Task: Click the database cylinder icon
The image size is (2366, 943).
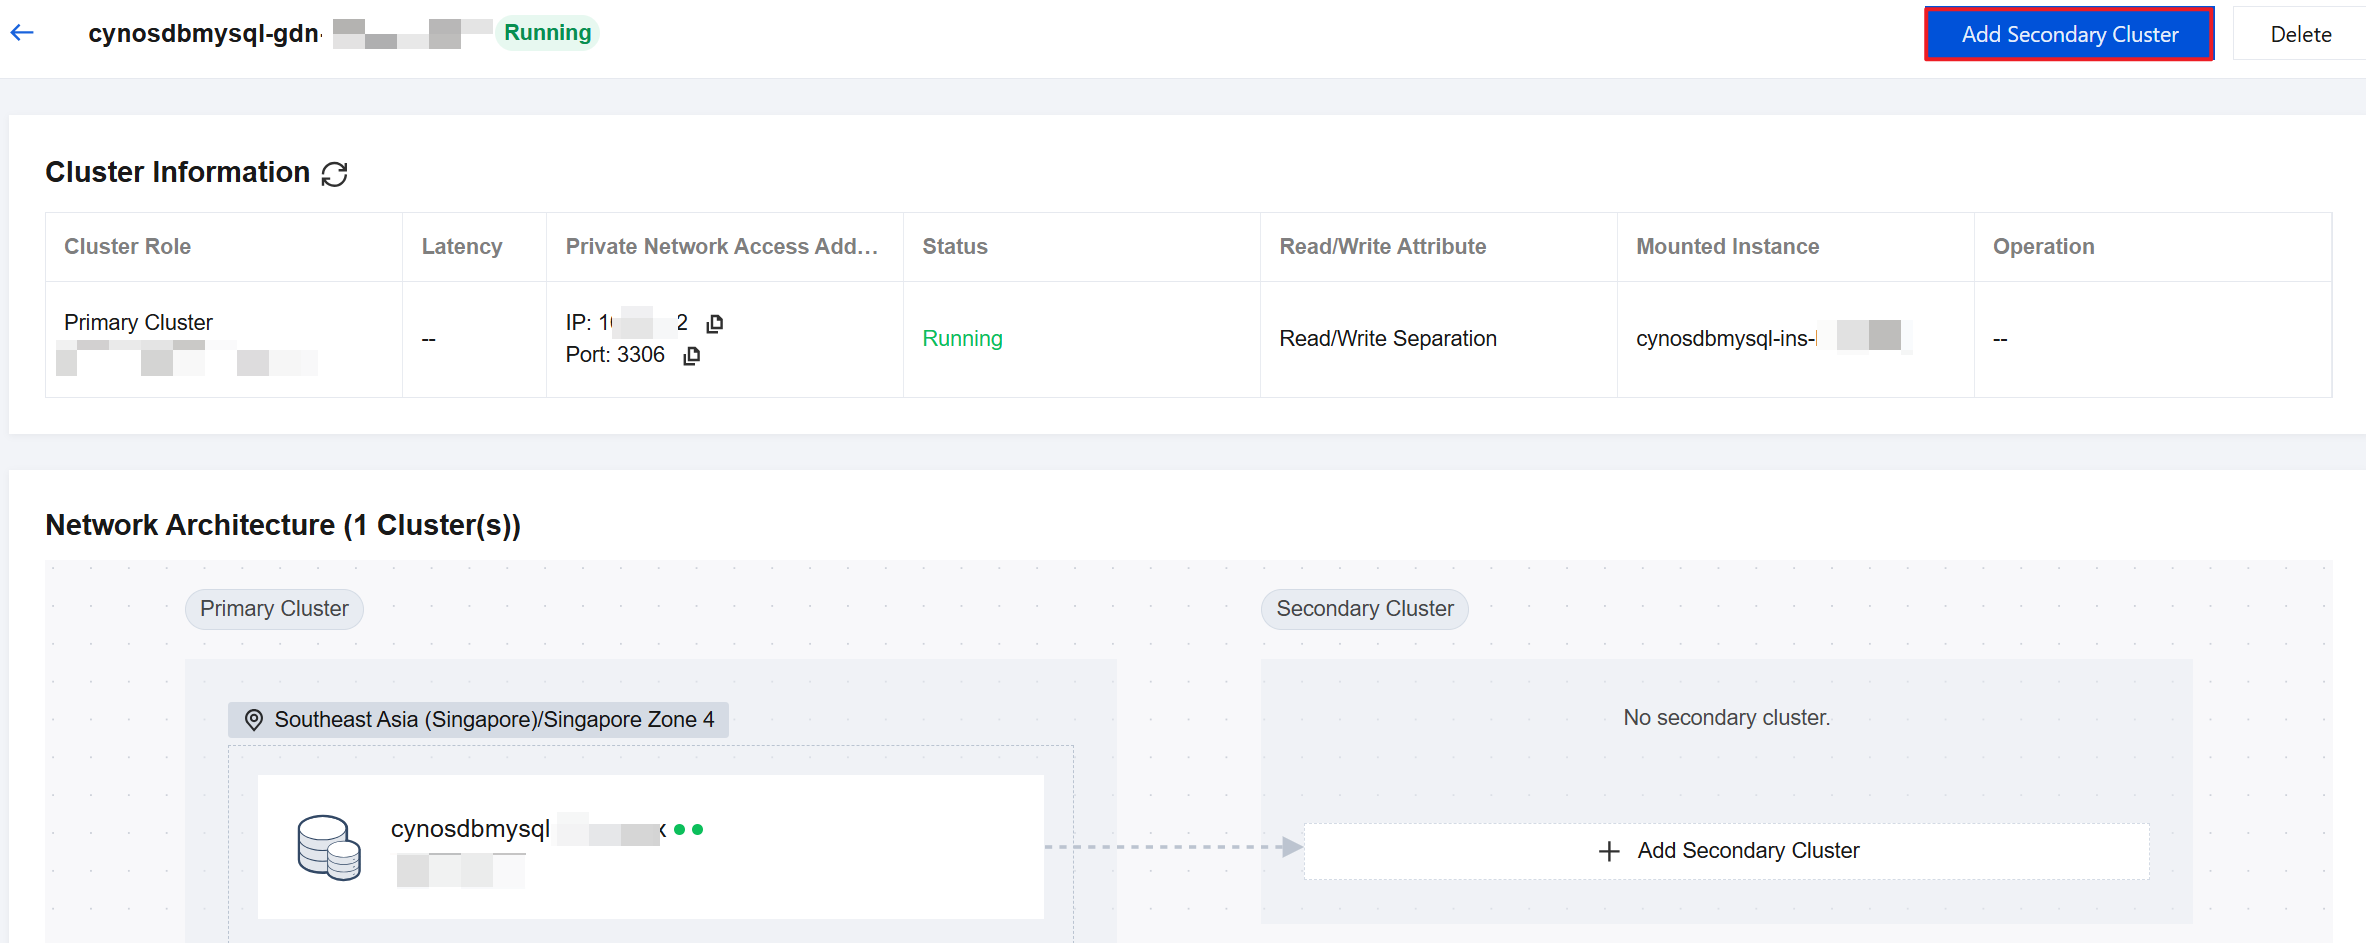Action: click(x=329, y=847)
